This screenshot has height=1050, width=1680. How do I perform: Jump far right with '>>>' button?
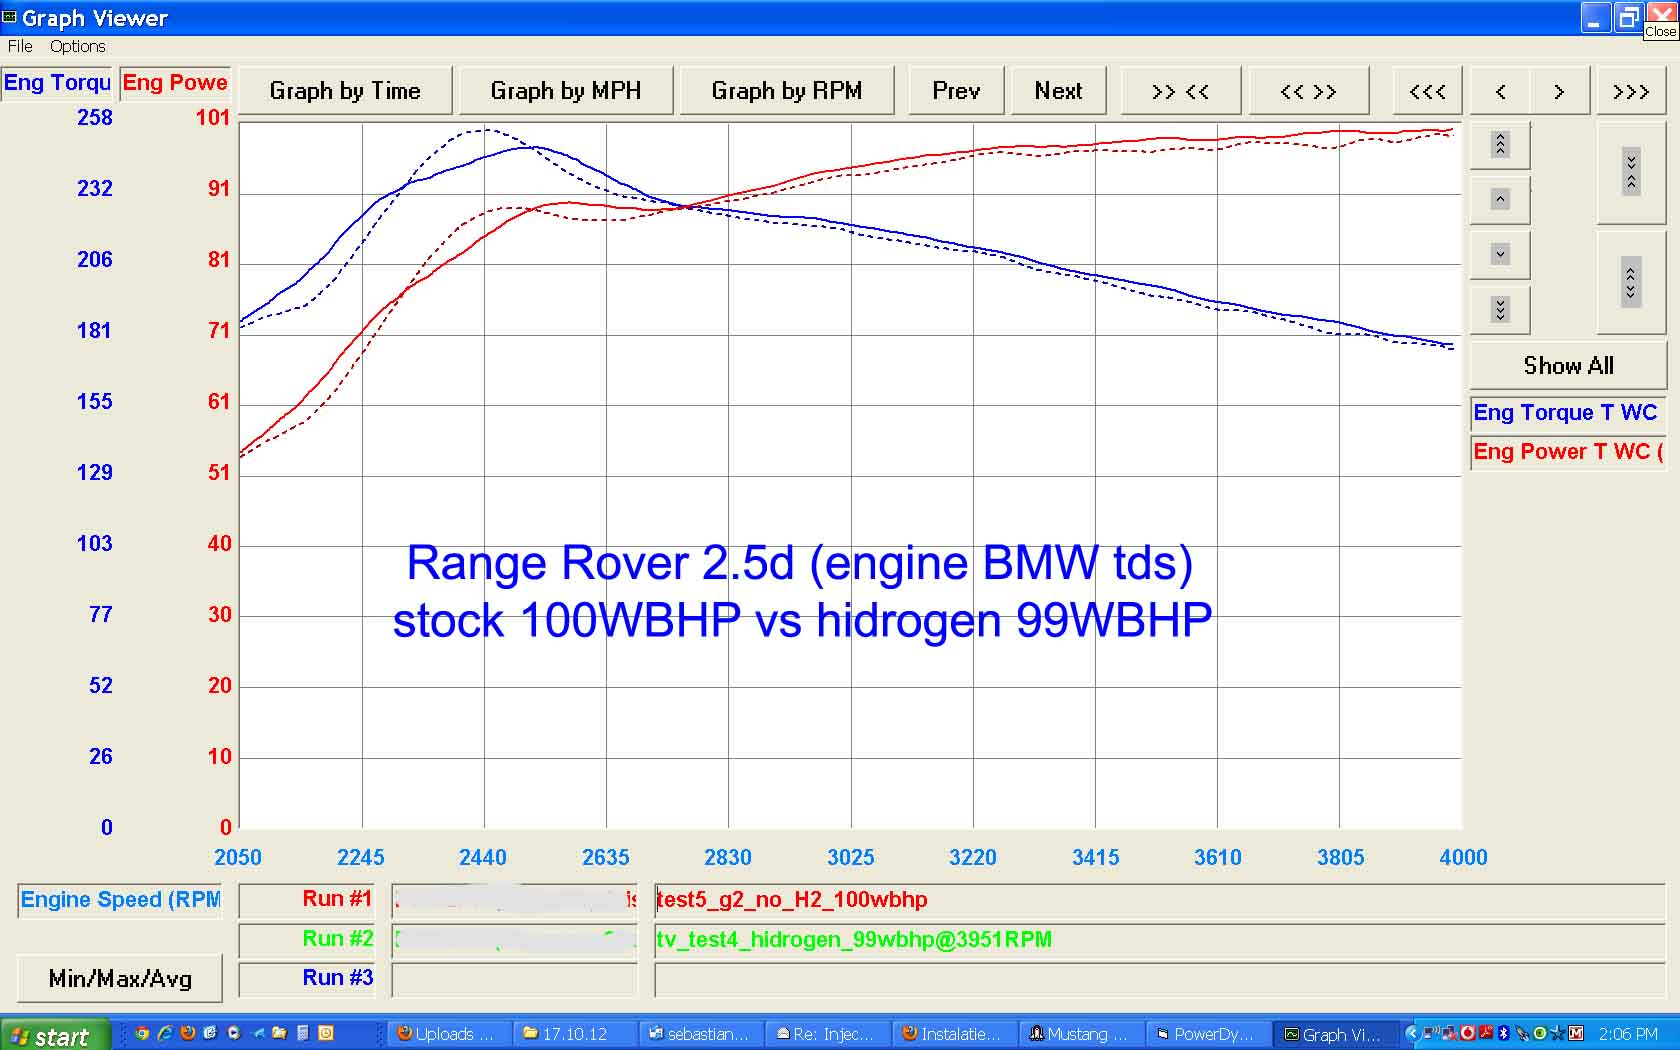coord(1631,91)
